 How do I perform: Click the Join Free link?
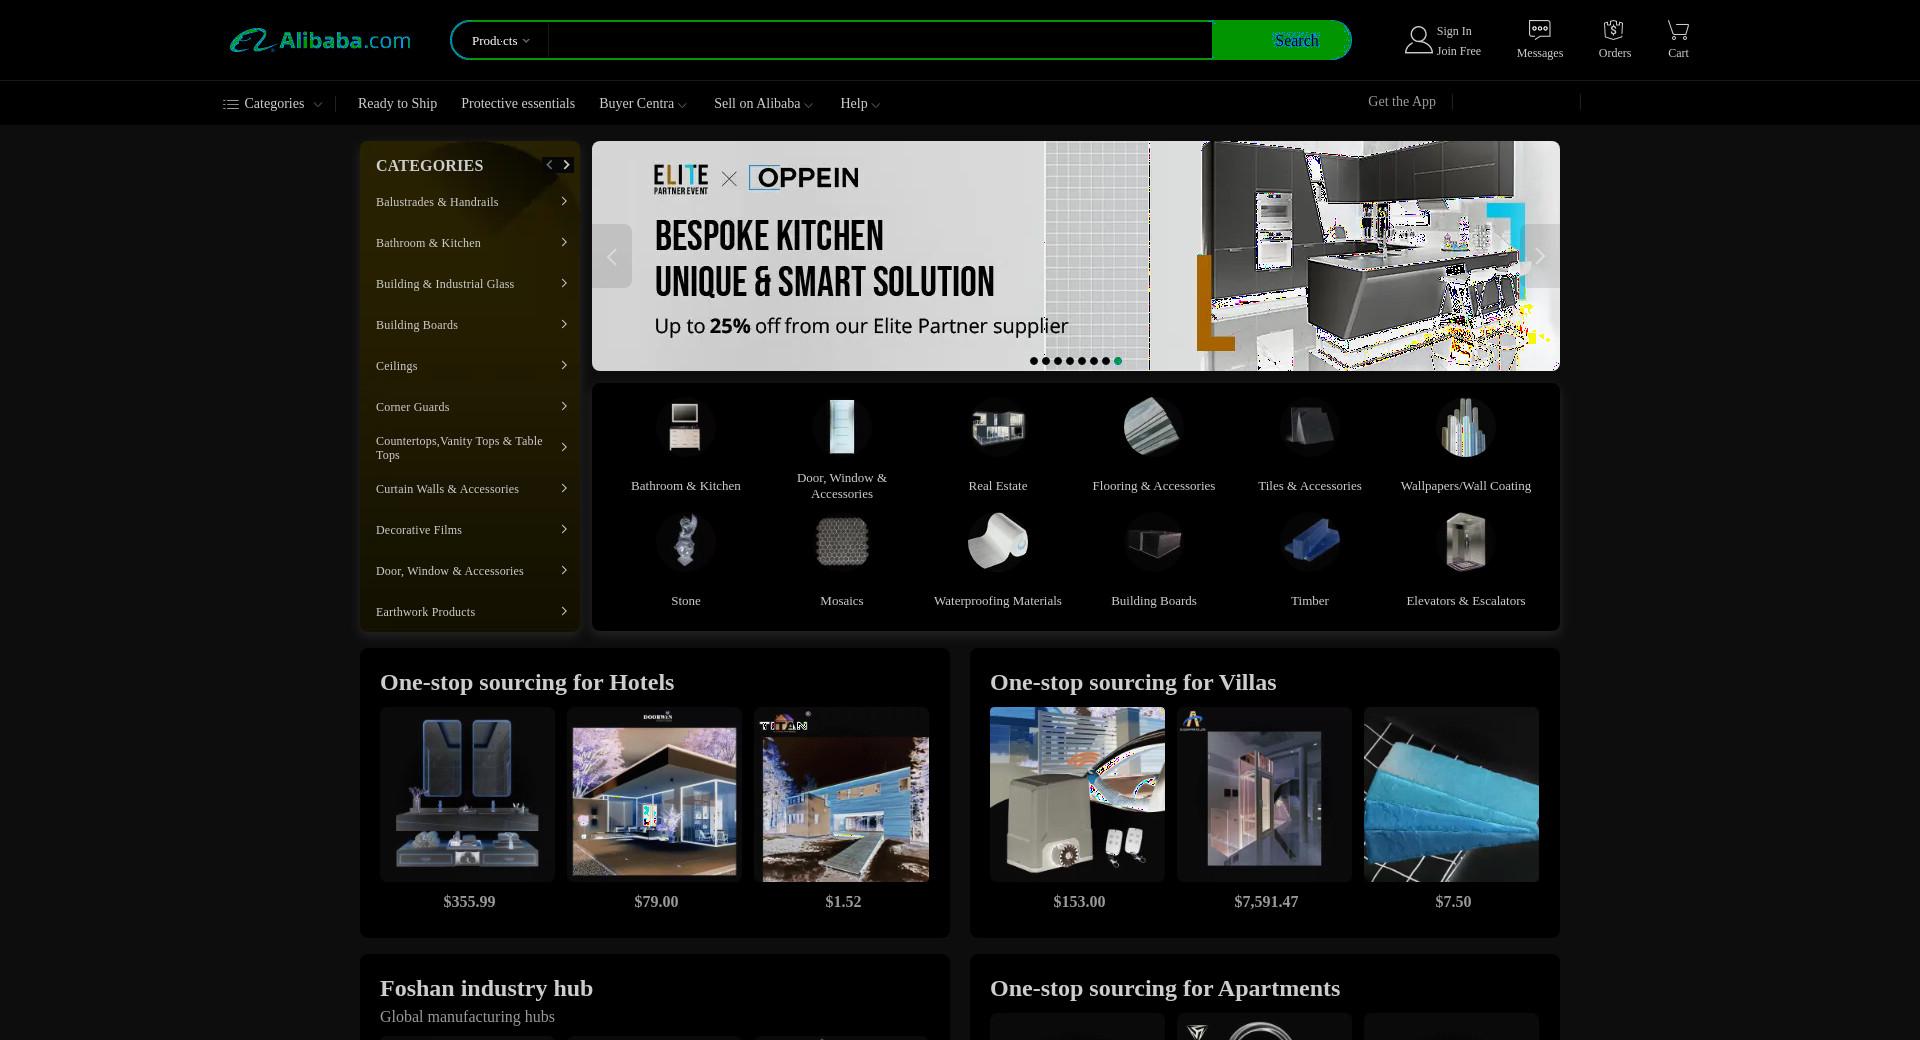[1458, 51]
